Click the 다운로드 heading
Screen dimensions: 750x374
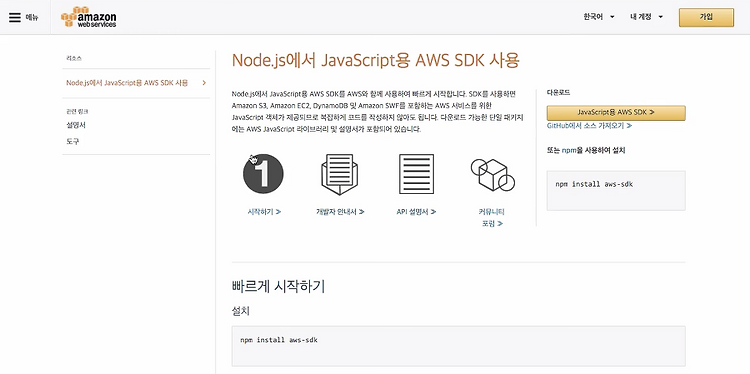pos(558,93)
